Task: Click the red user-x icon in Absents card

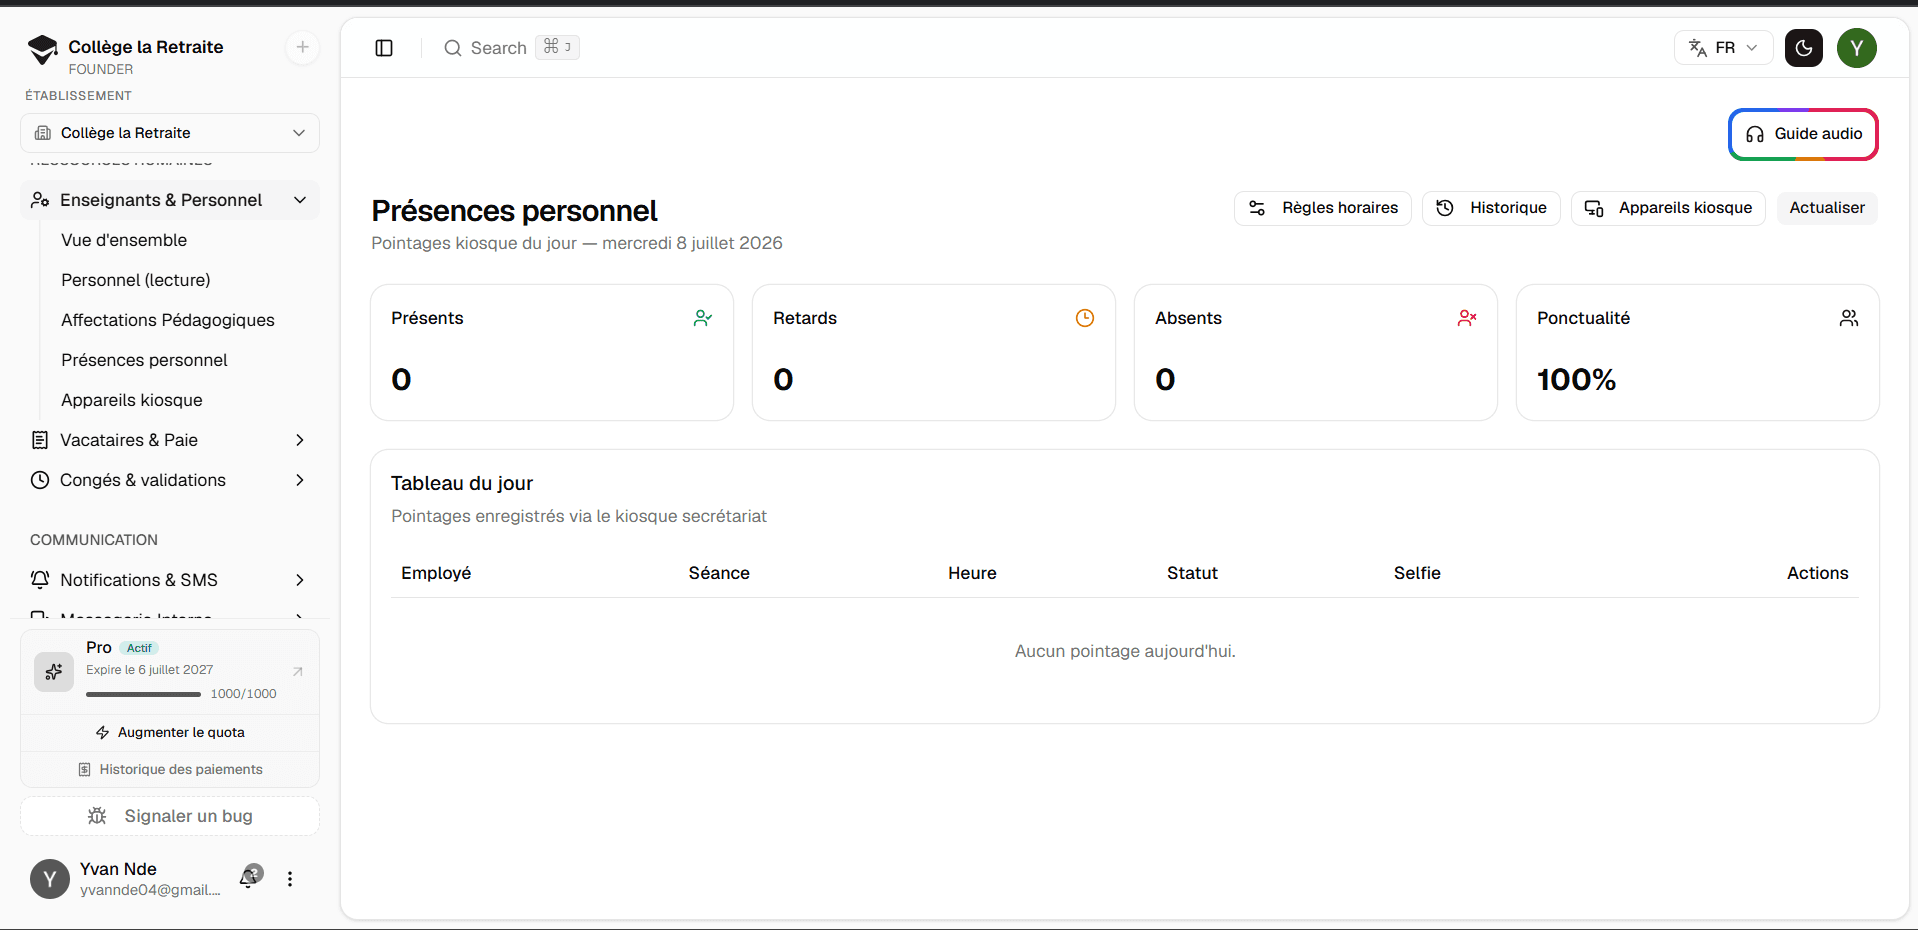Action: [x=1467, y=318]
